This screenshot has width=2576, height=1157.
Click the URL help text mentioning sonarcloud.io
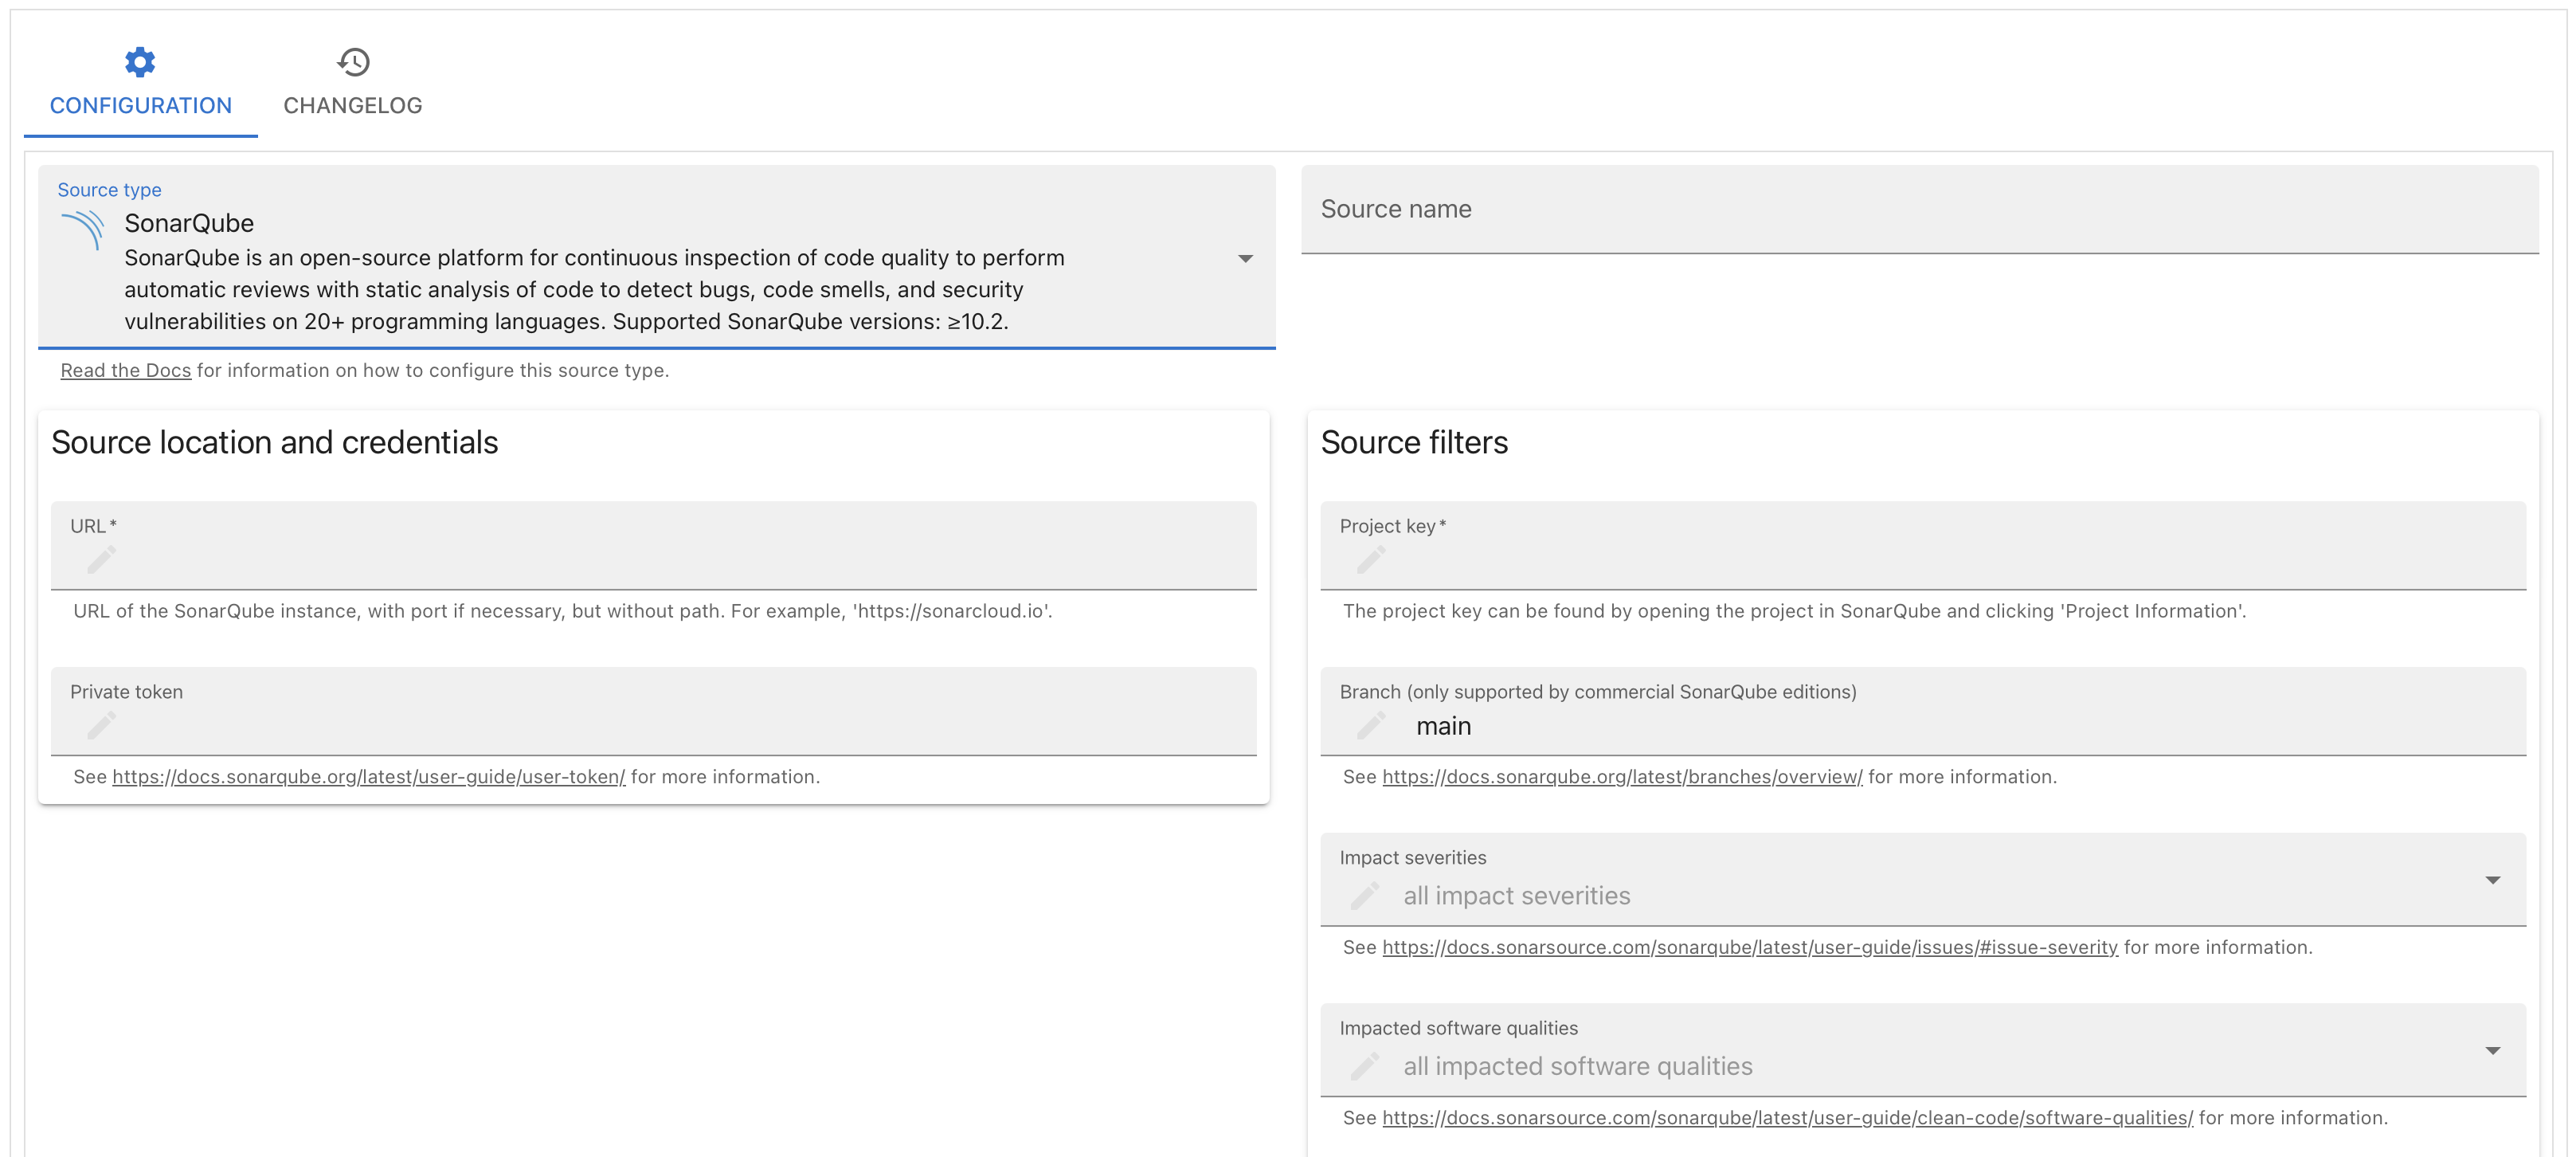(562, 611)
